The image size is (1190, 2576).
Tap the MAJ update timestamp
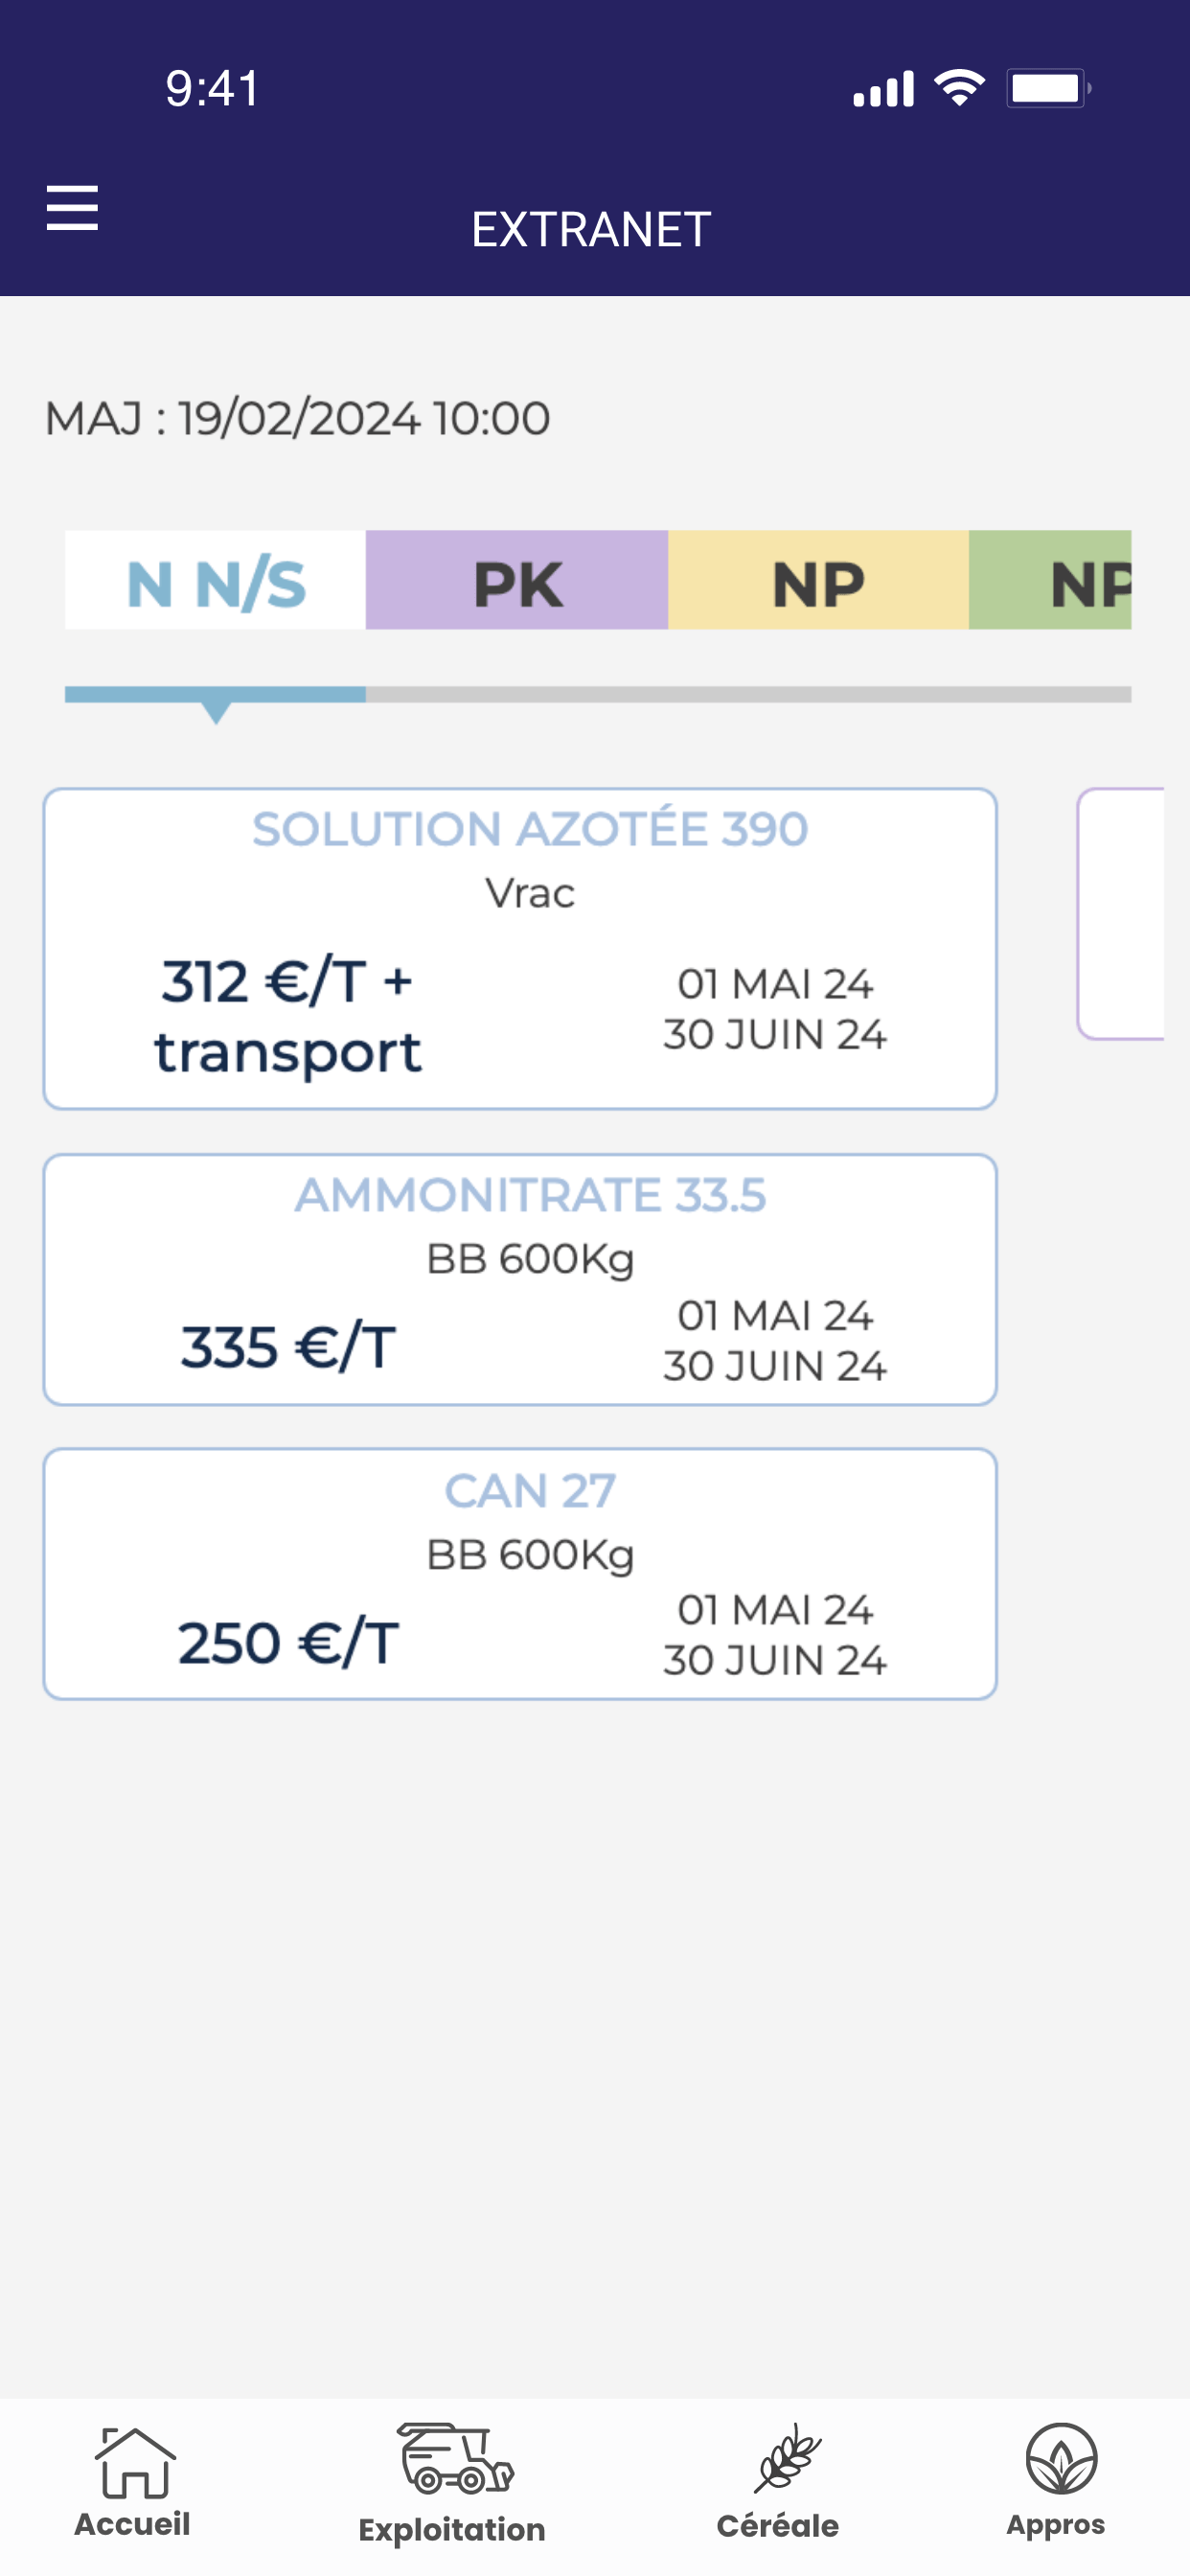tap(298, 418)
